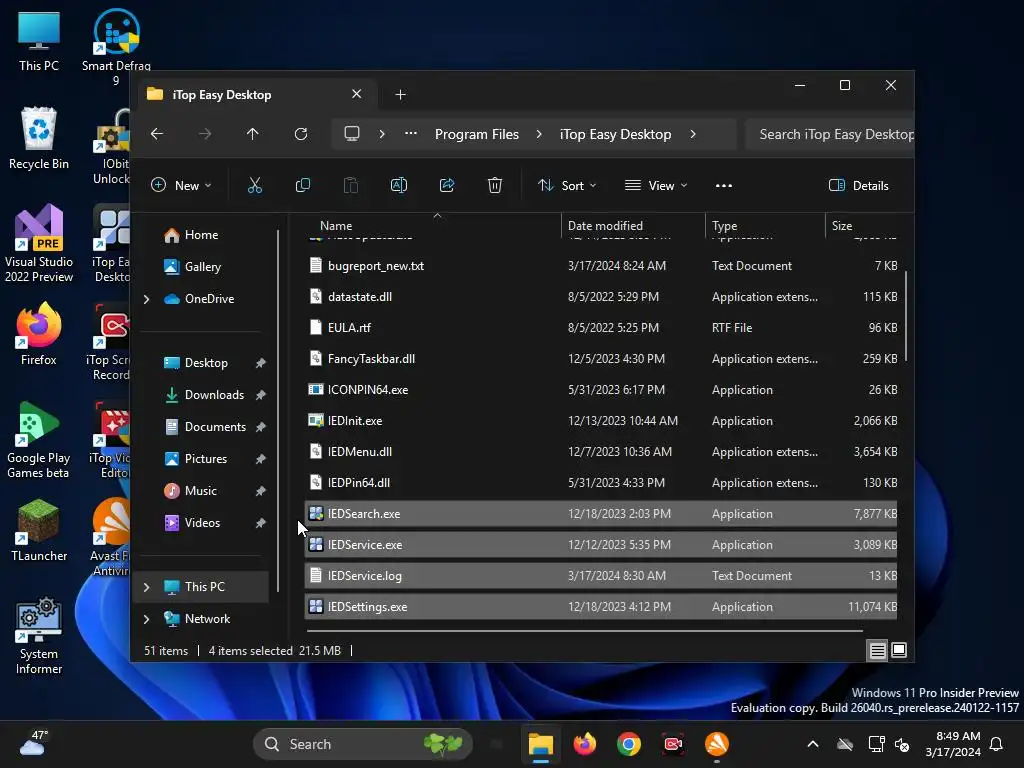The height and width of the screenshot is (768, 1024).
Task: Open the weather widget showing 47°
Action: click(x=34, y=743)
